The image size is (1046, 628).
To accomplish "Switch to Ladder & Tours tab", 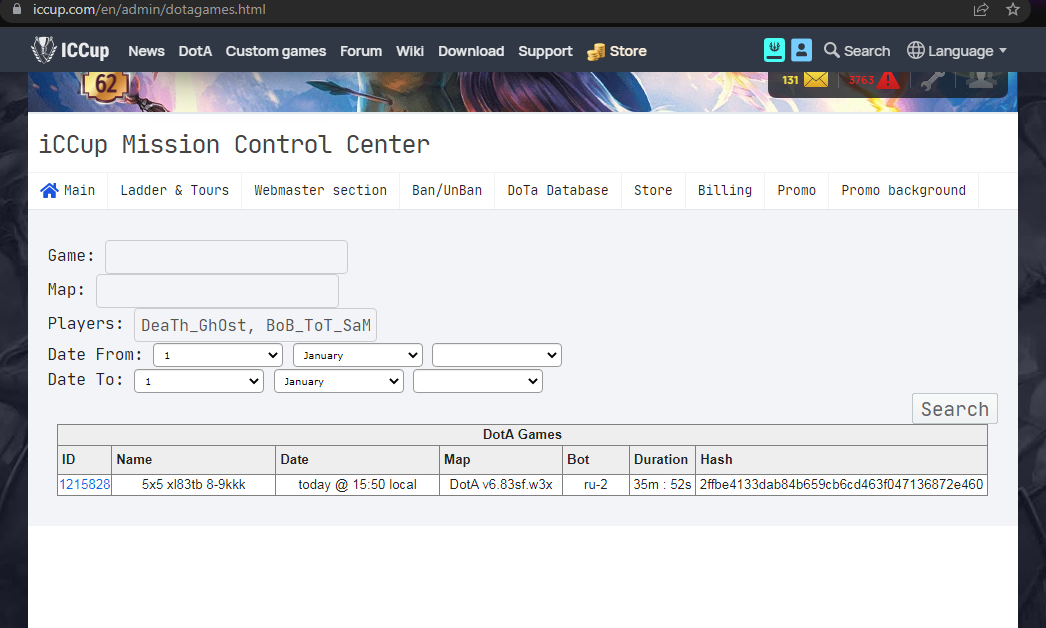I will pos(174,191).
